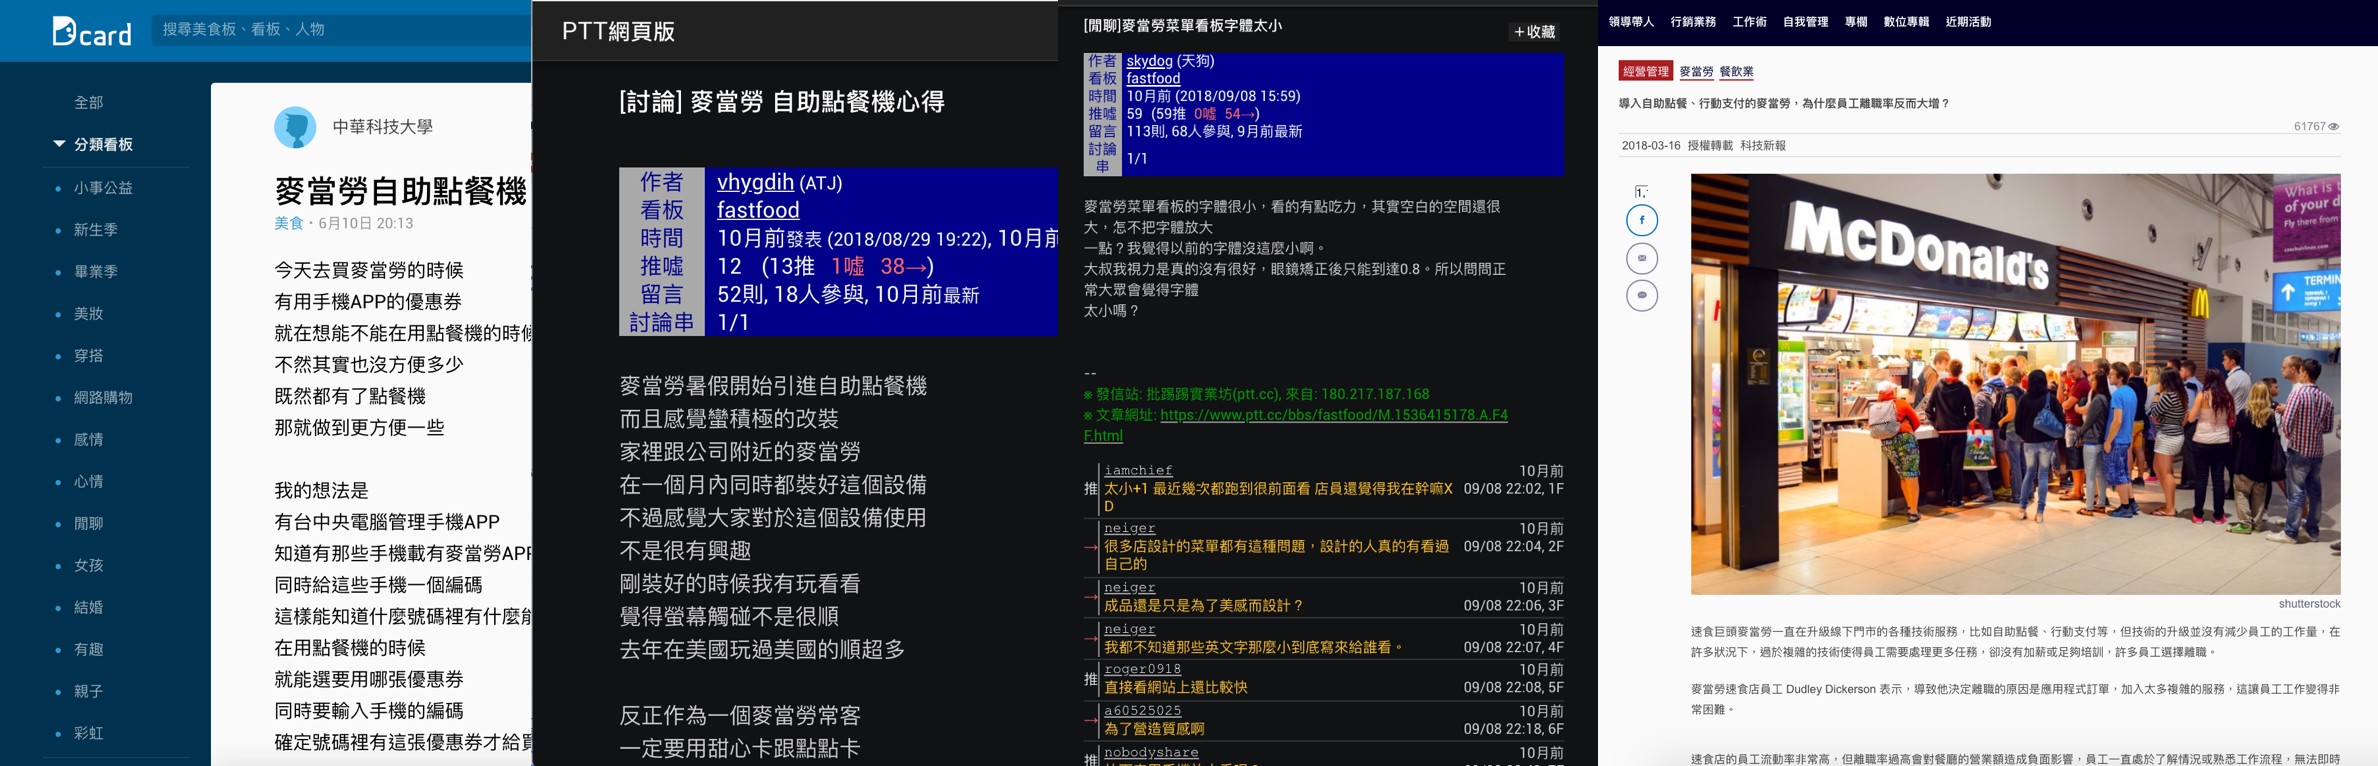Share the article via email icon

click(x=1641, y=258)
